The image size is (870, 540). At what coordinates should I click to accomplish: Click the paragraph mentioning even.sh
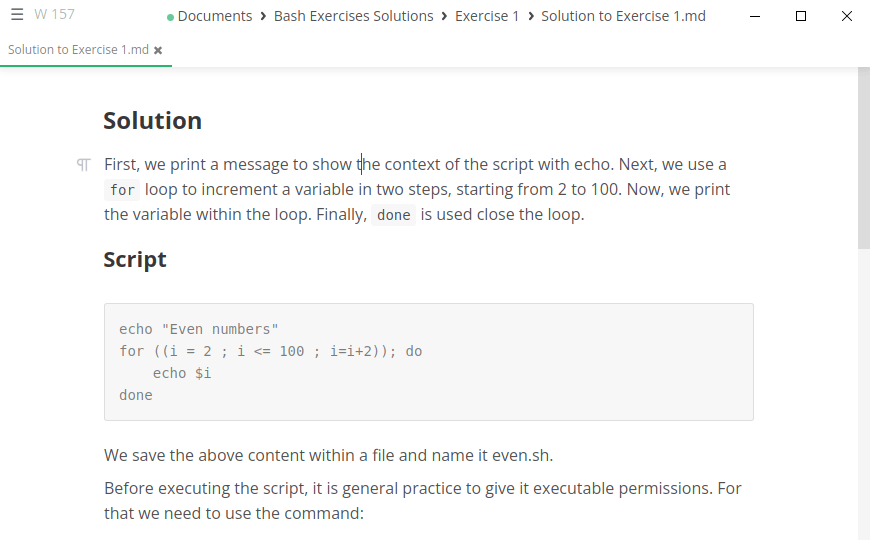328,456
